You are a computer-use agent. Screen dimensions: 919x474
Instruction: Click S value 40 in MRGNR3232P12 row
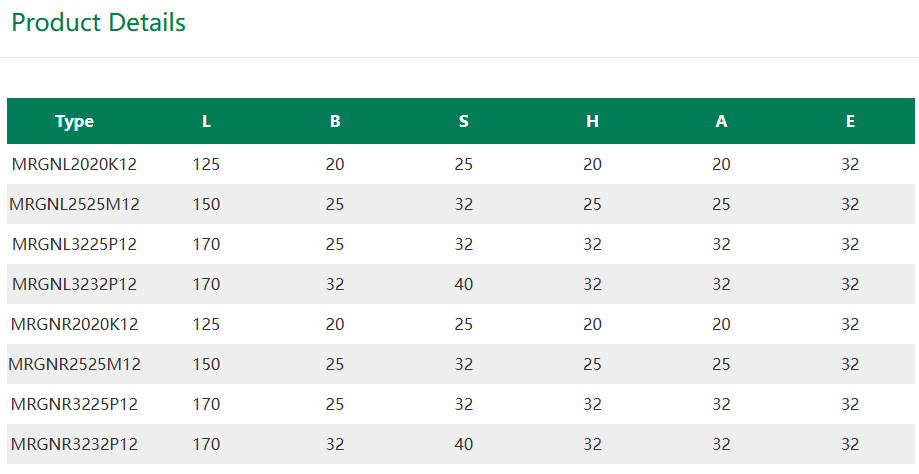click(x=464, y=444)
